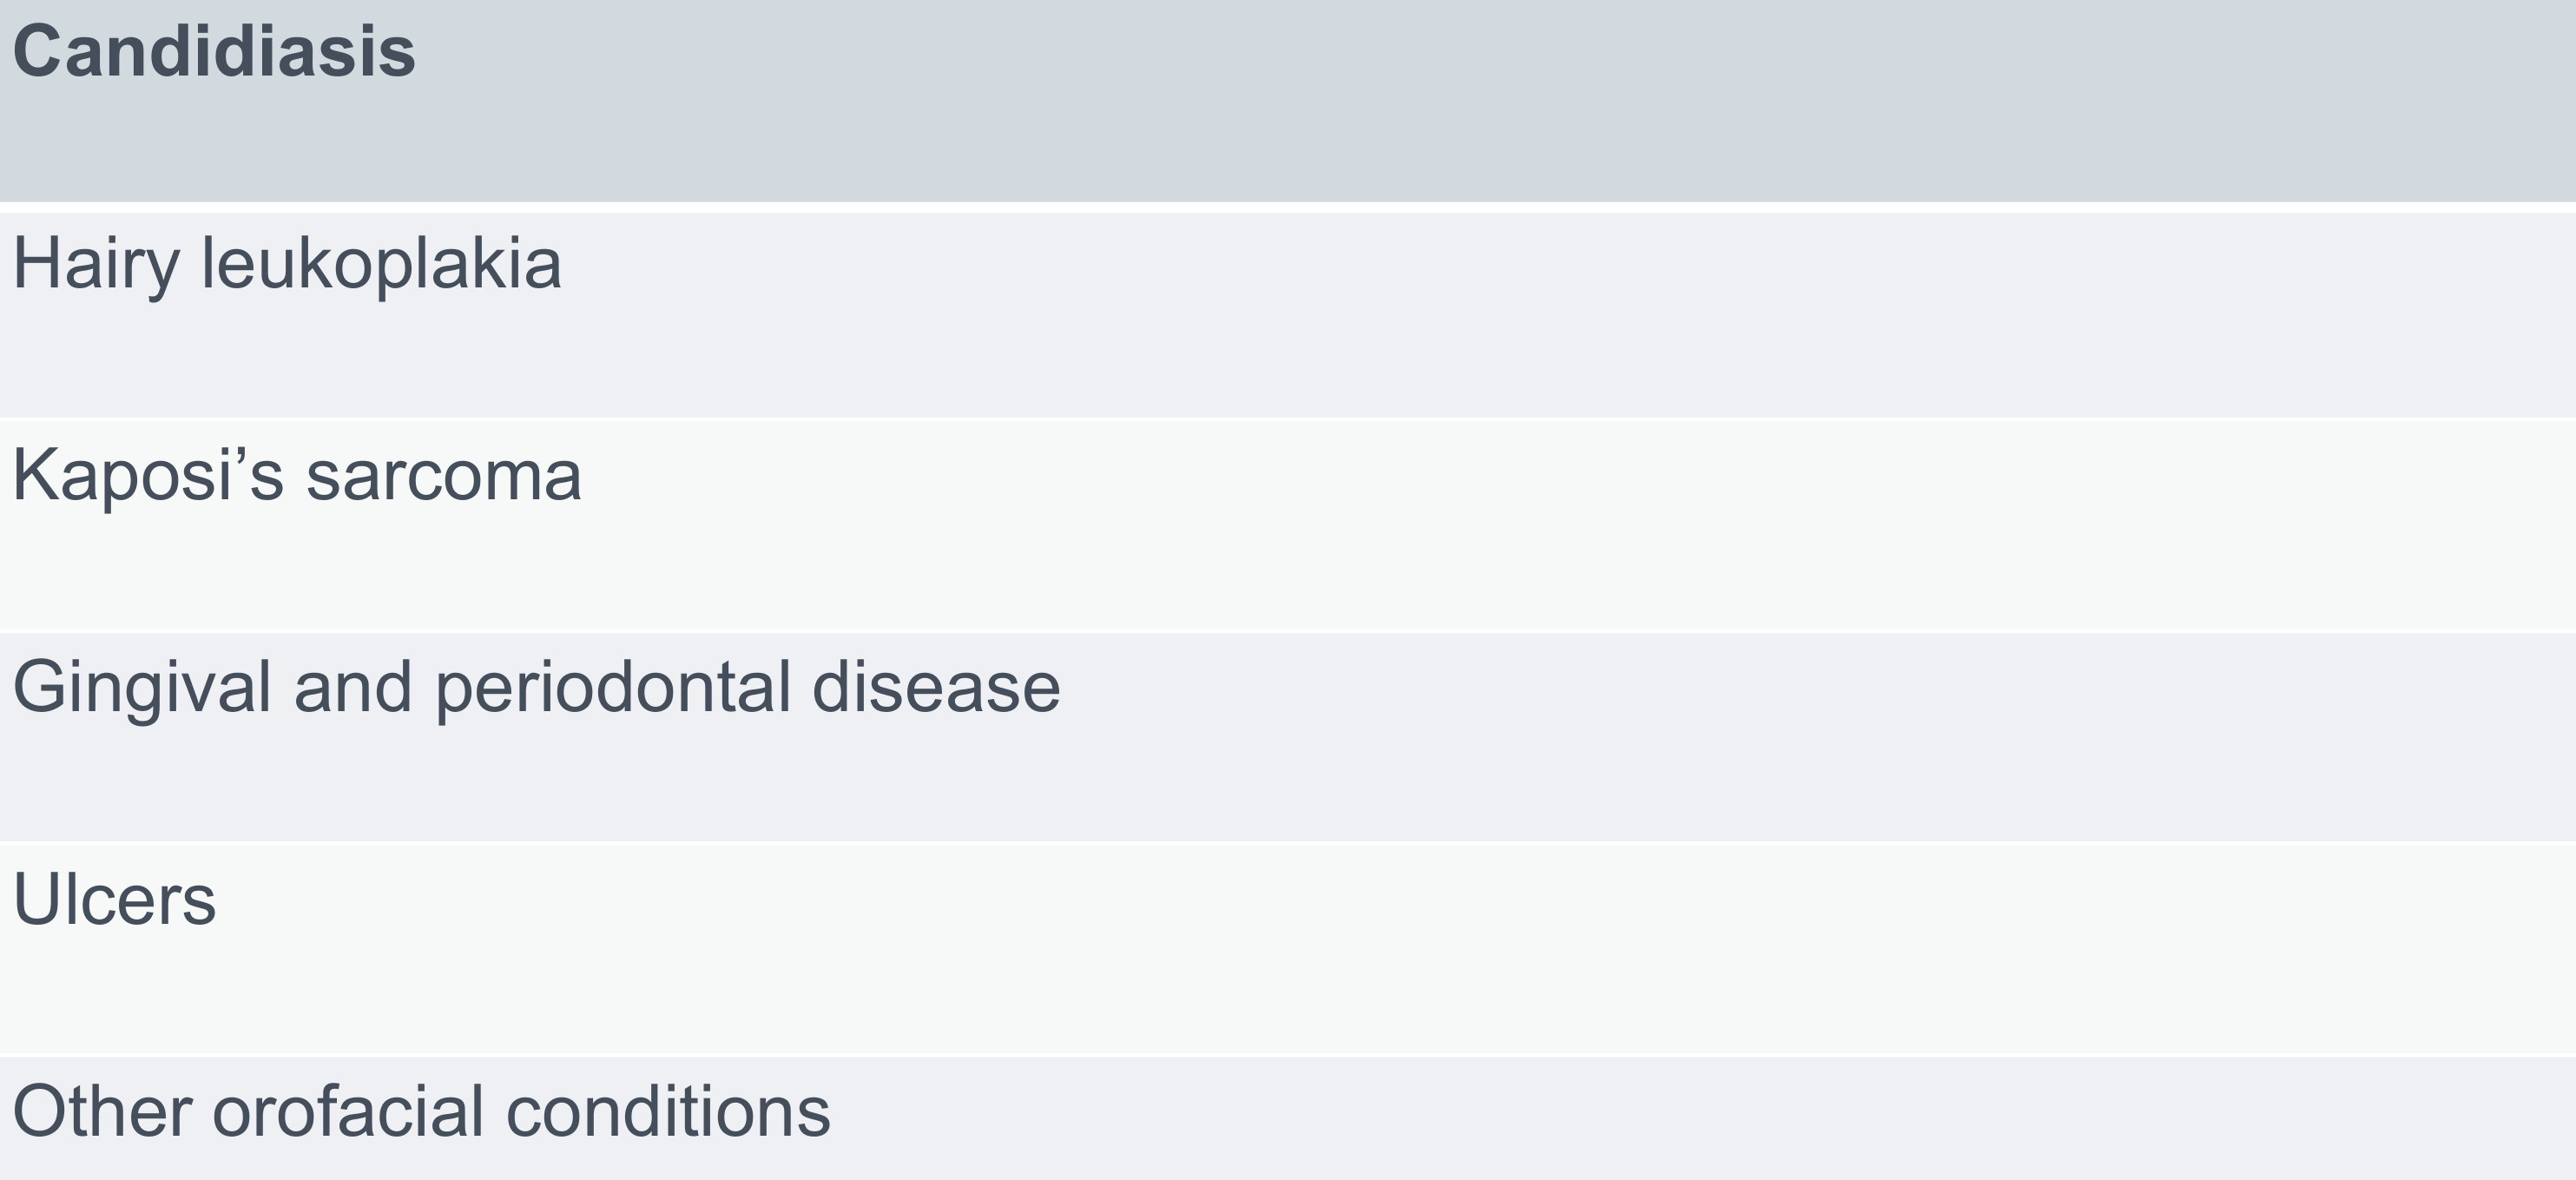Click the Hairy leukoplakia row
The image size is (2576, 1180).
1288,315
